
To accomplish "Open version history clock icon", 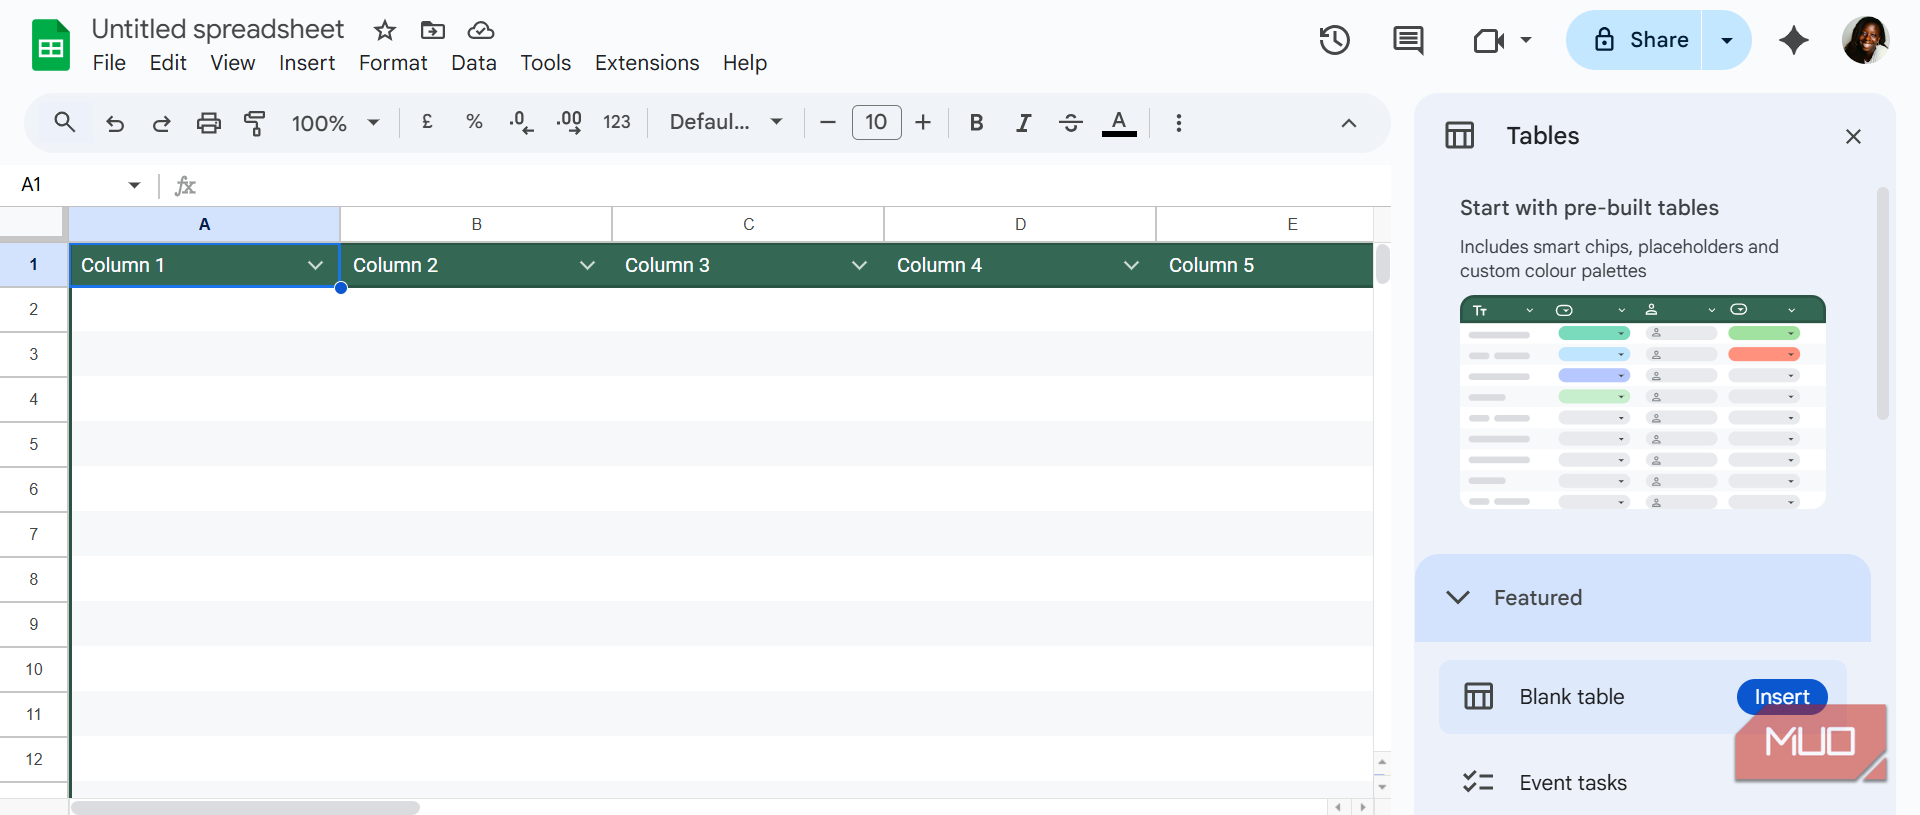I will (x=1334, y=40).
